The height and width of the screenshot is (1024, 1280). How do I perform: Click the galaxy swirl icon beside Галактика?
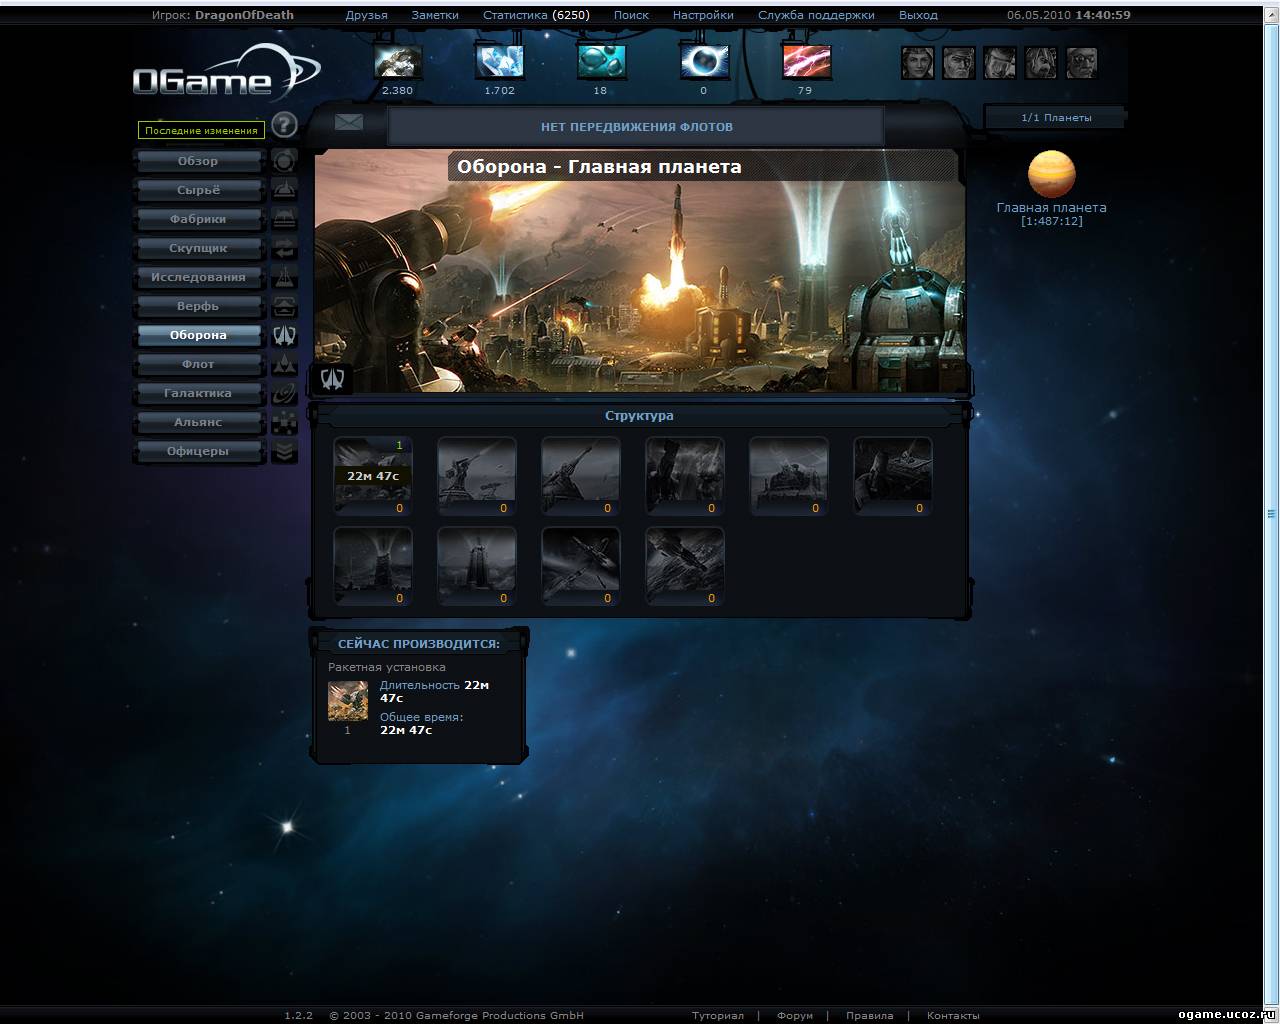pyautogui.click(x=284, y=393)
